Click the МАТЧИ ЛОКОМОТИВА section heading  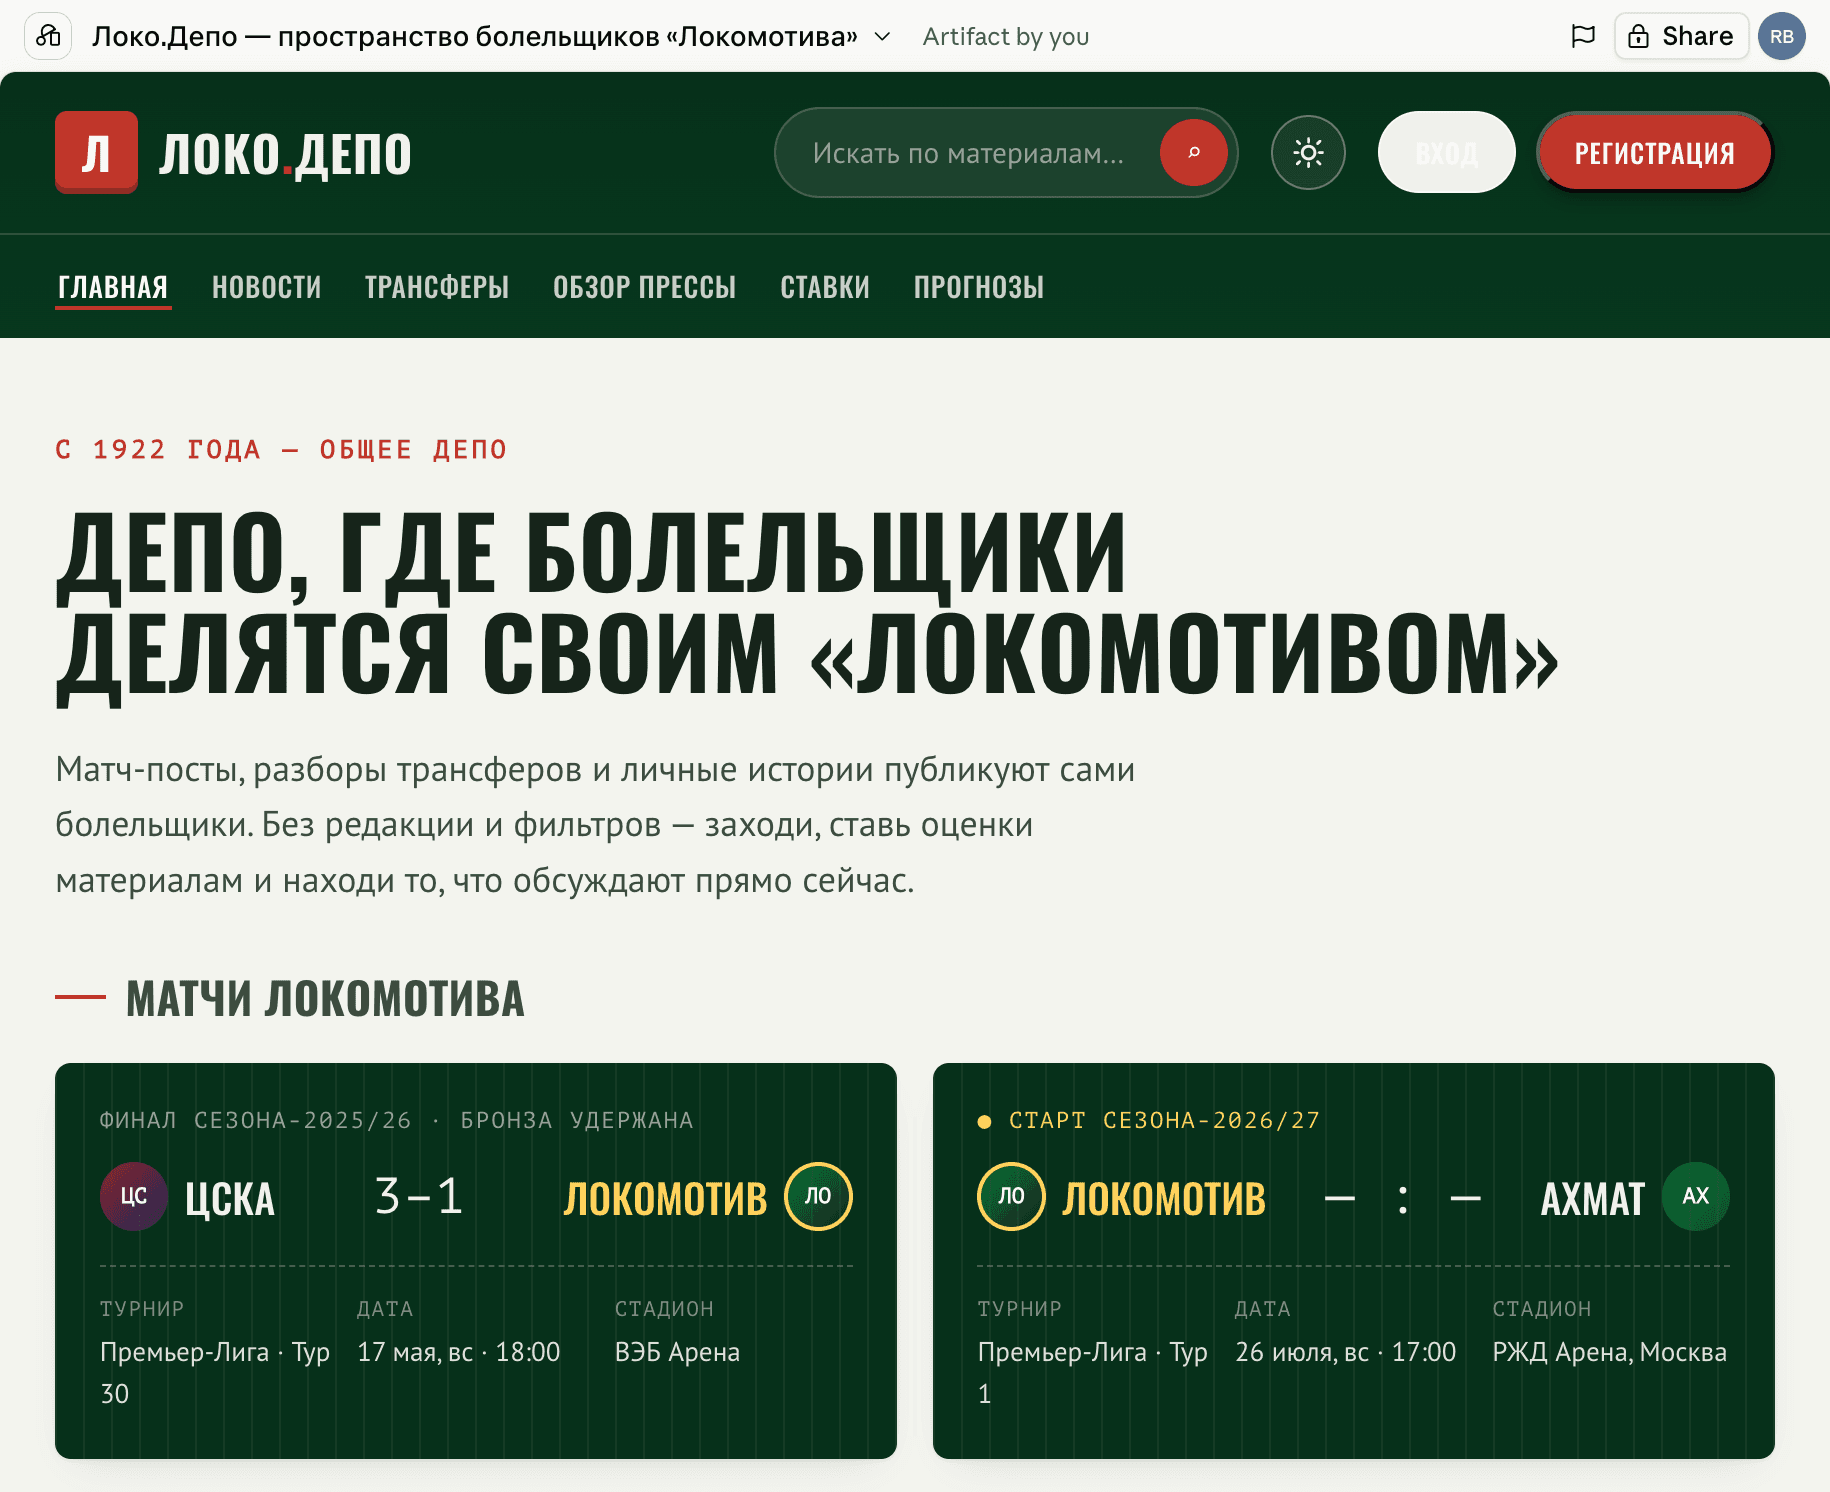pyautogui.click(x=325, y=999)
